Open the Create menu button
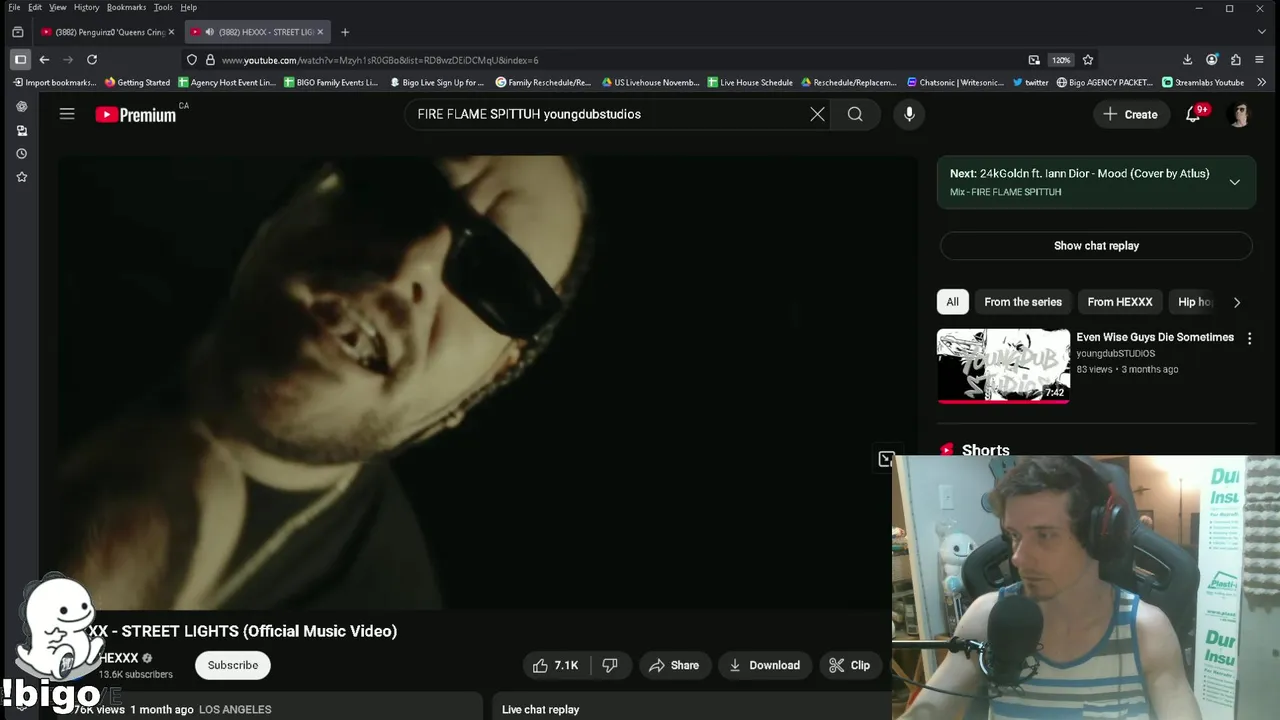The image size is (1280, 720). [1130, 114]
